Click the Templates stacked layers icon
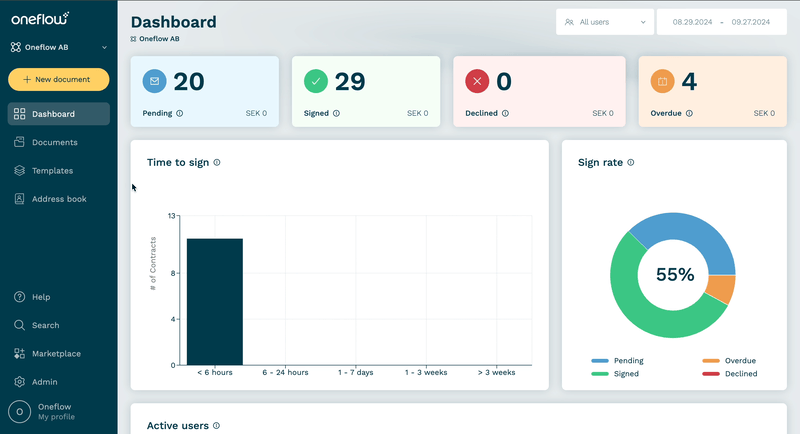The image size is (800, 434). coord(19,170)
